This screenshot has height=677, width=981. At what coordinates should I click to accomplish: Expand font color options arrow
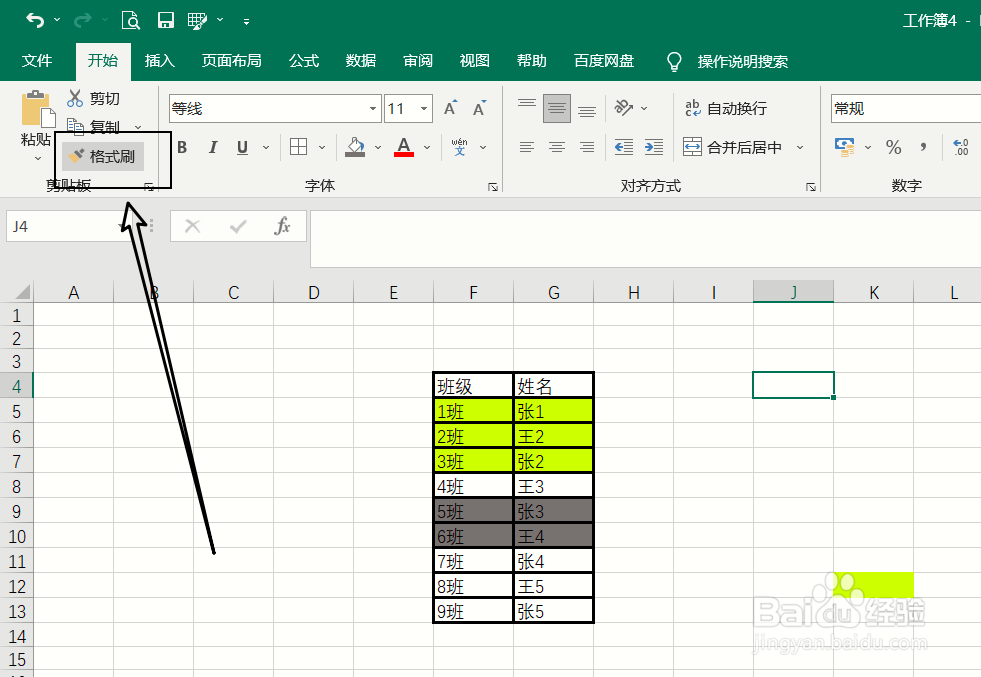427,148
